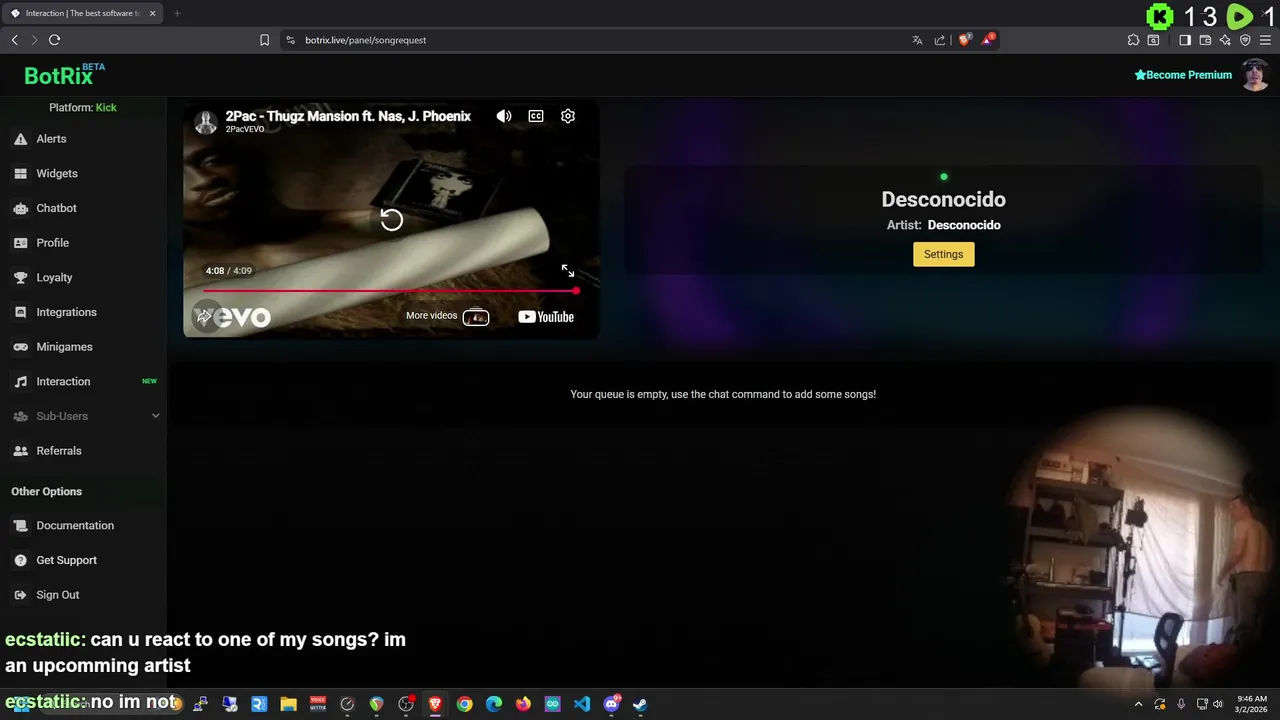Expand the Sub-Users menu

click(83, 416)
